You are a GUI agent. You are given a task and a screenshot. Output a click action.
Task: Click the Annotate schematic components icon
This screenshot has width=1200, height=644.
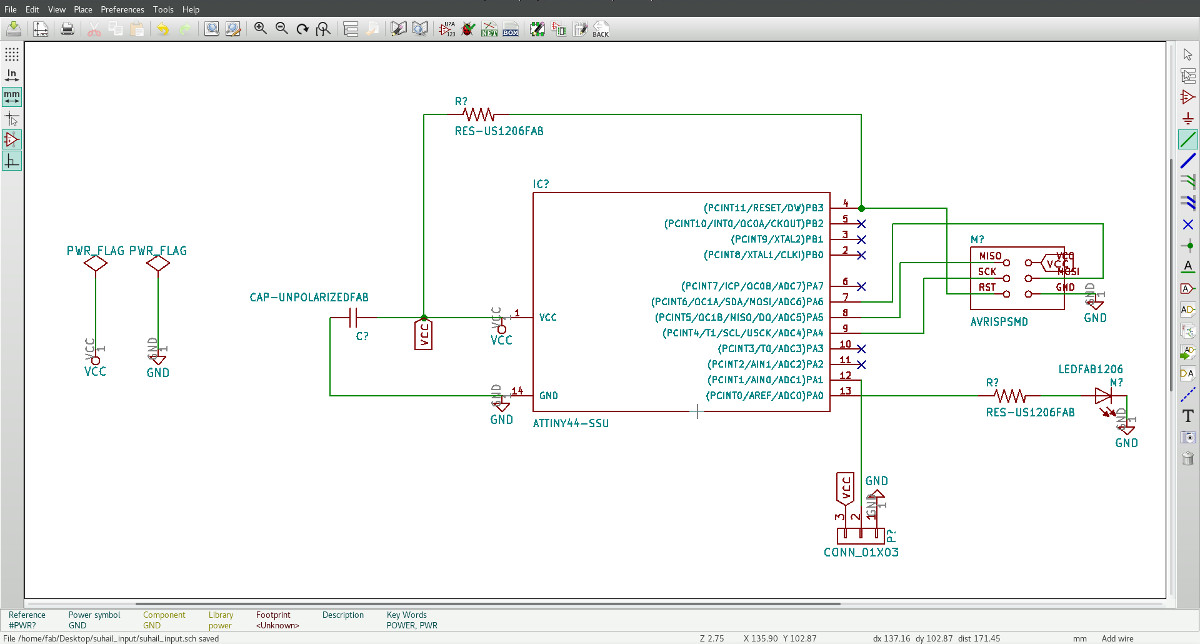[447, 29]
